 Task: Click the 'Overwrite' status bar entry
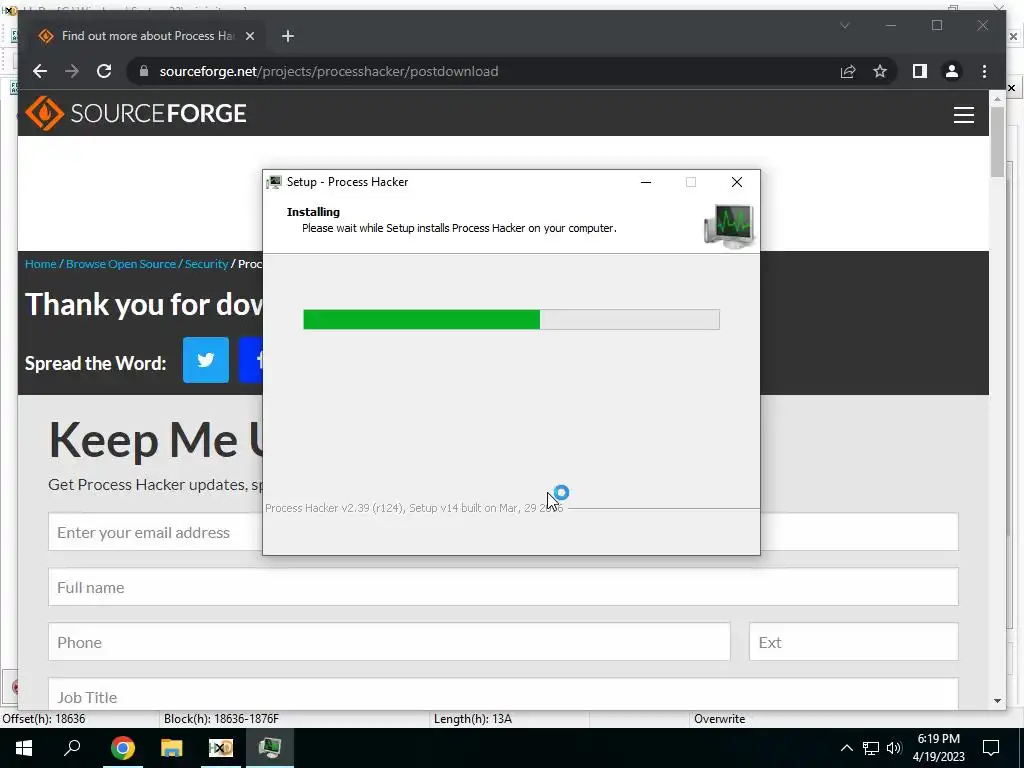point(719,719)
